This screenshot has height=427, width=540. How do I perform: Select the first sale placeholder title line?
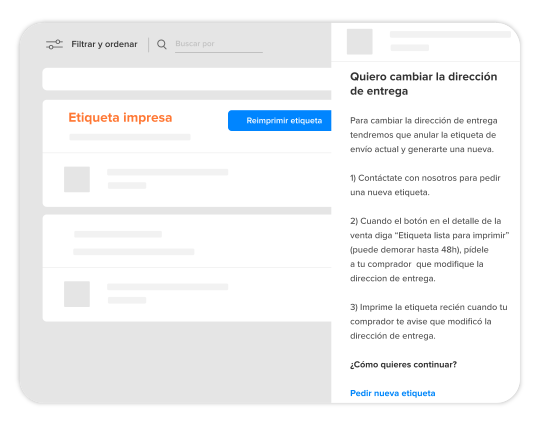[x=167, y=172]
